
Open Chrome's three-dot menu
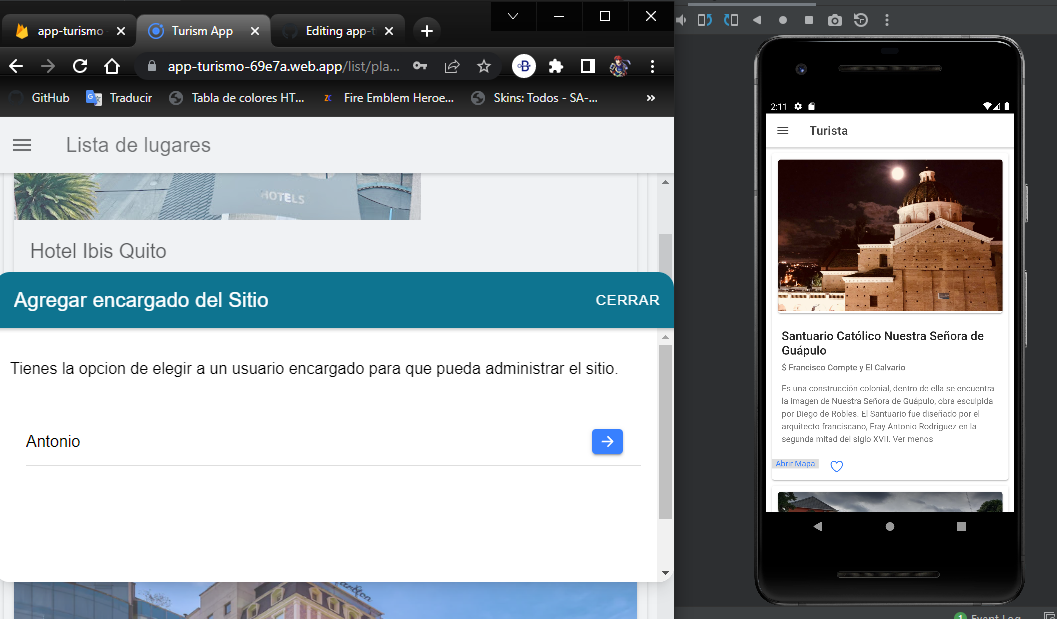(x=653, y=66)
